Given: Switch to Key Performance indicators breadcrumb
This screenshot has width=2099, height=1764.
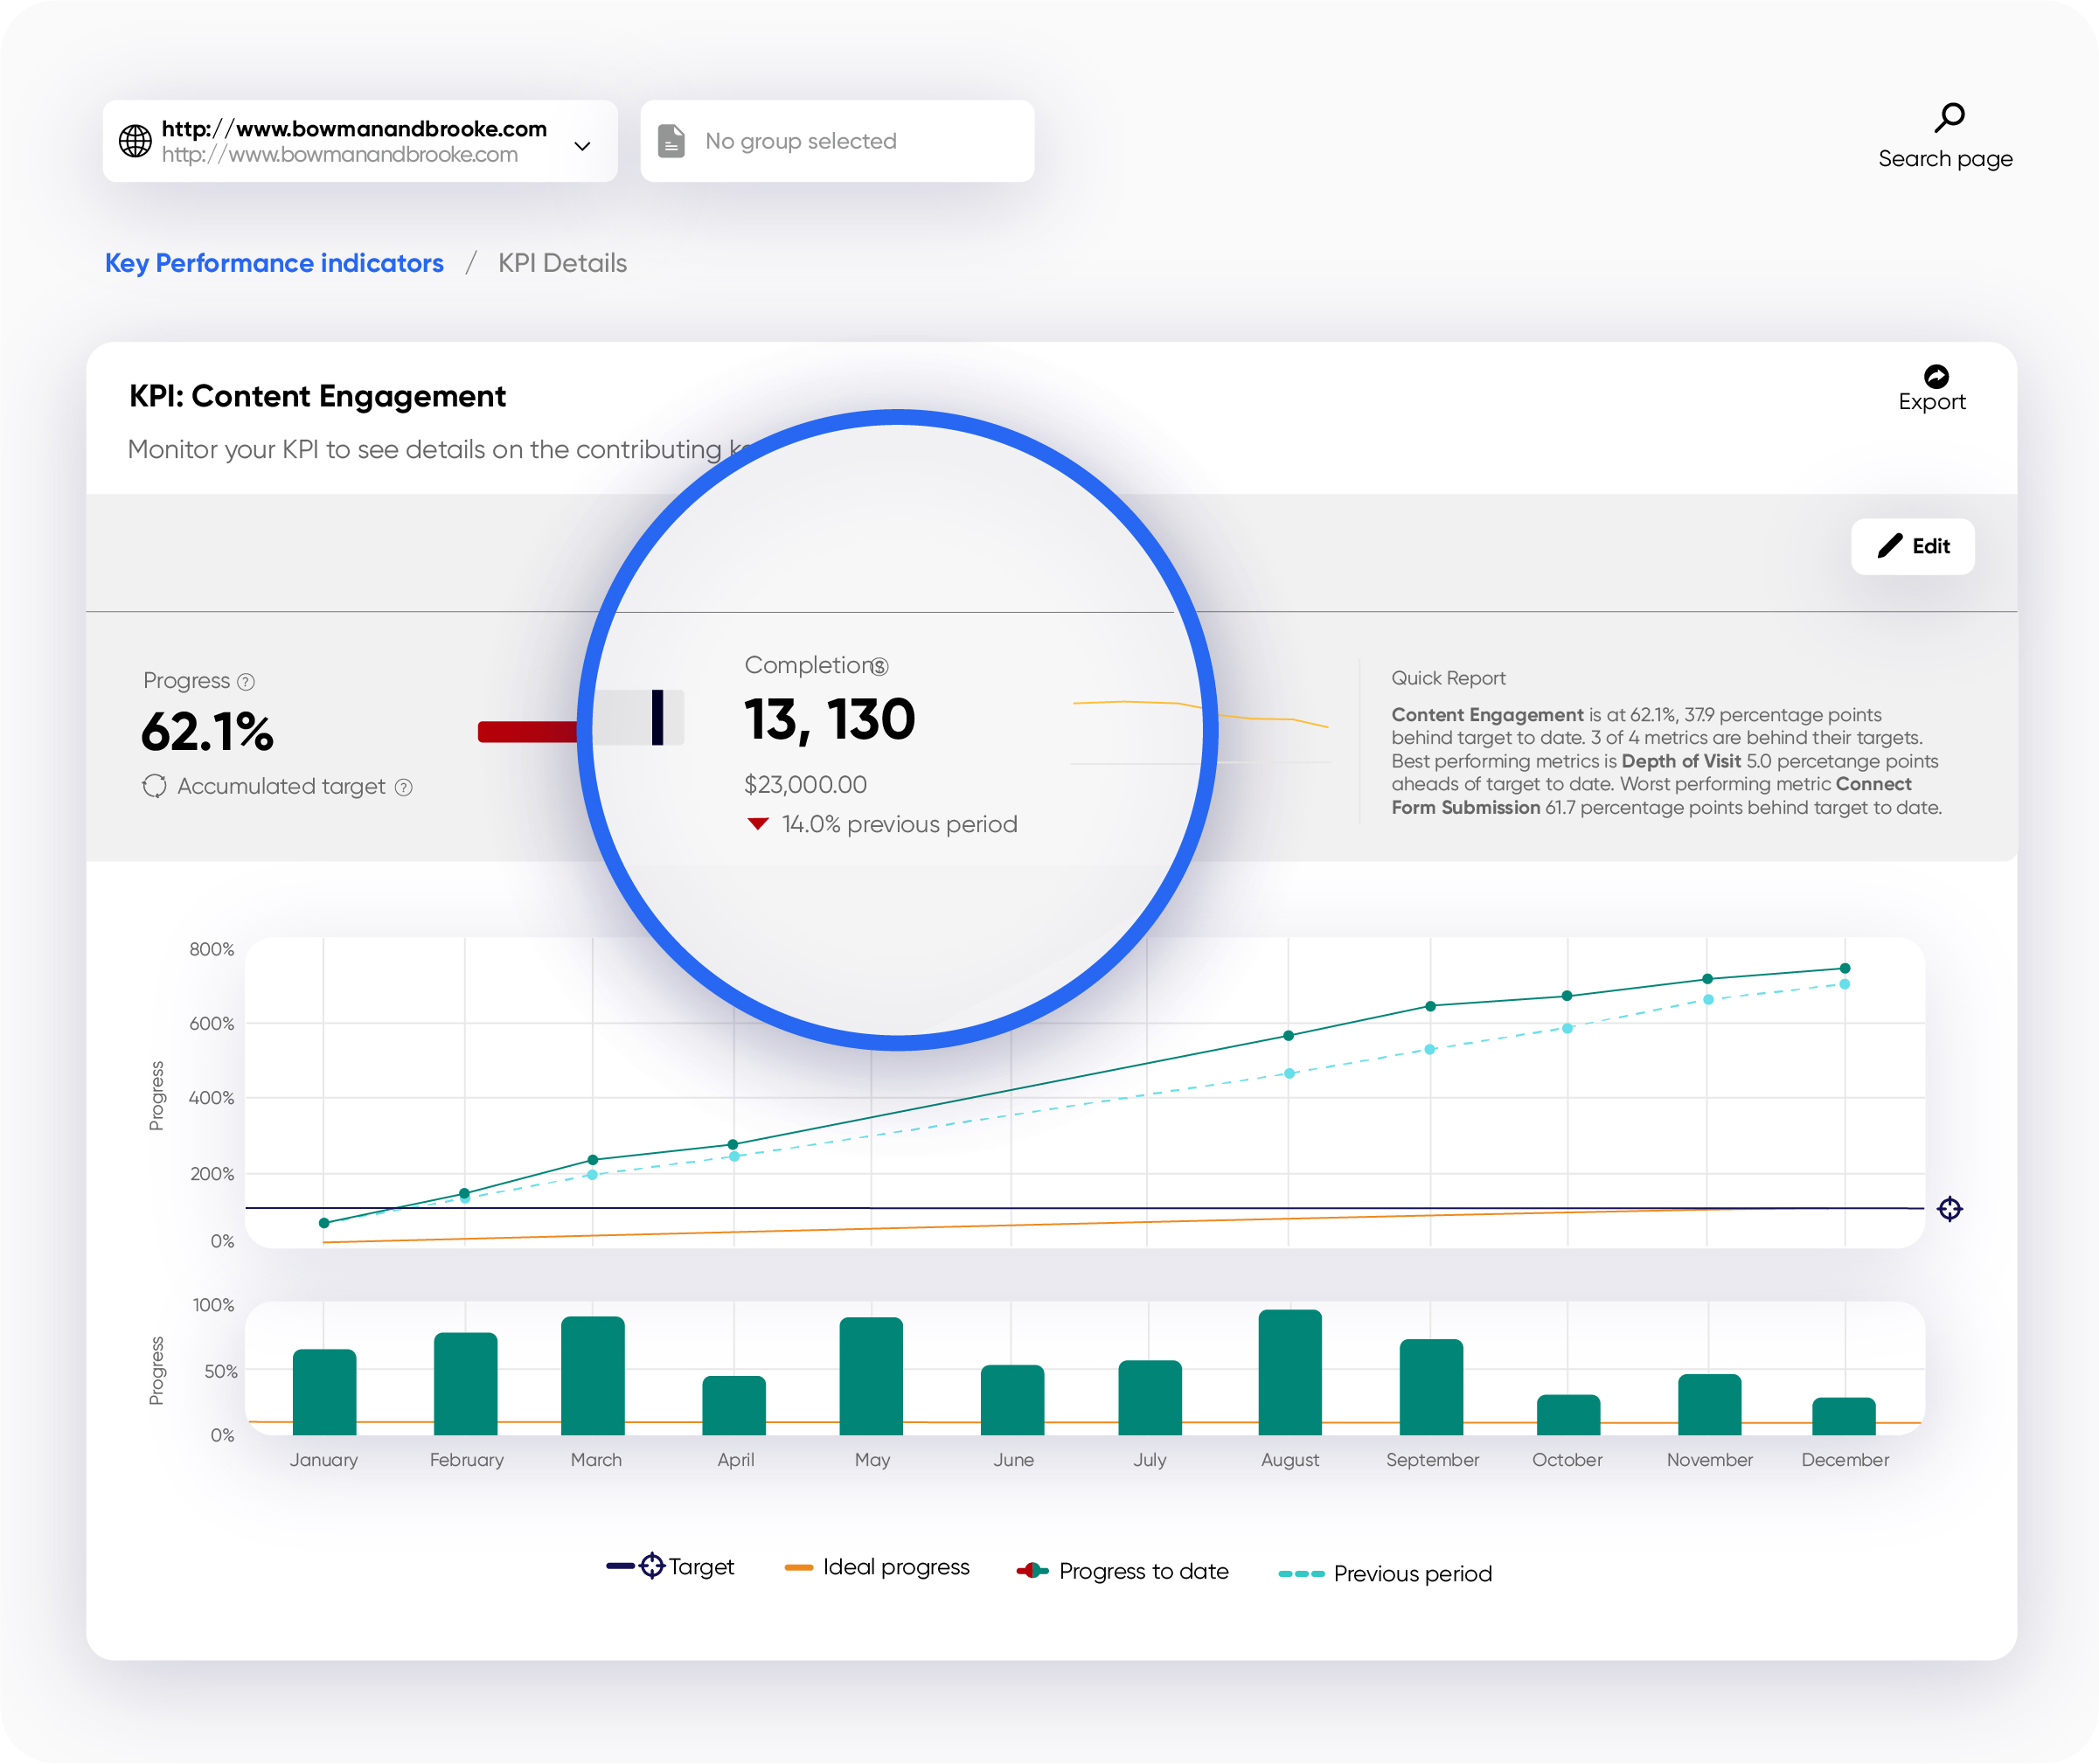Looking at the screenshot, I should [275, 263].
